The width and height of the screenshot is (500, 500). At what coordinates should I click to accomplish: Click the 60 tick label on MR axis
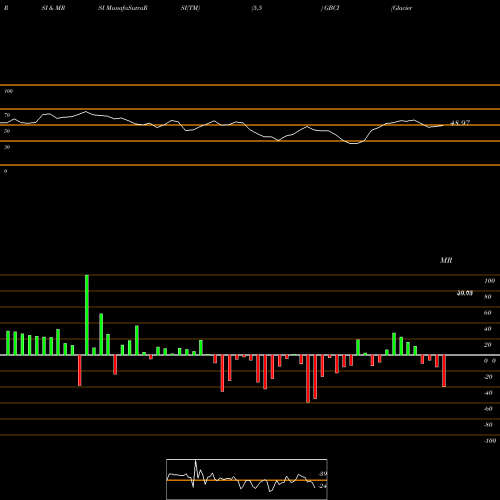pos(488,313)
